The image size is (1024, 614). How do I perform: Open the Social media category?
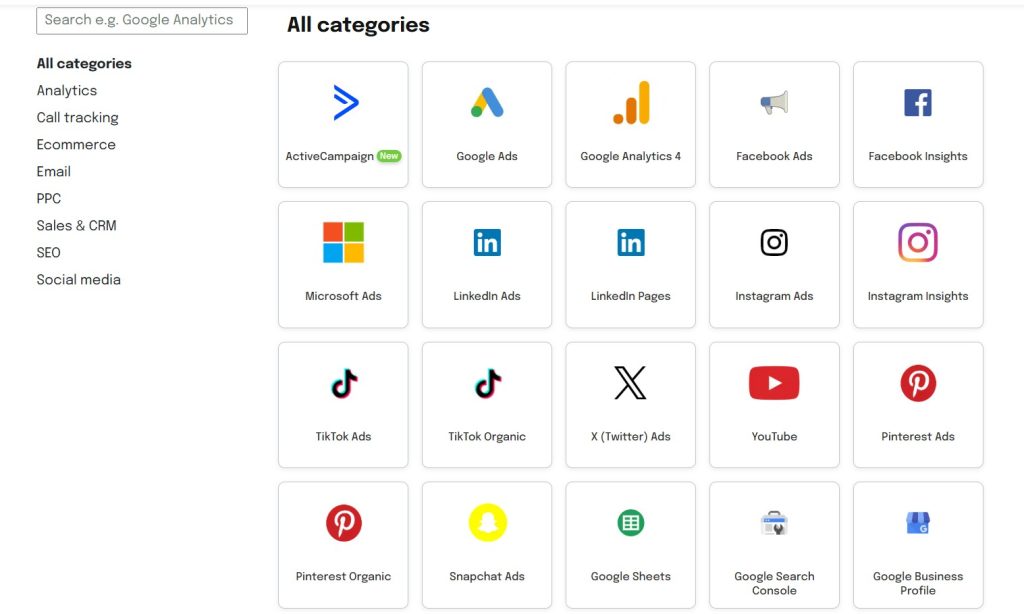click(79, 279)
